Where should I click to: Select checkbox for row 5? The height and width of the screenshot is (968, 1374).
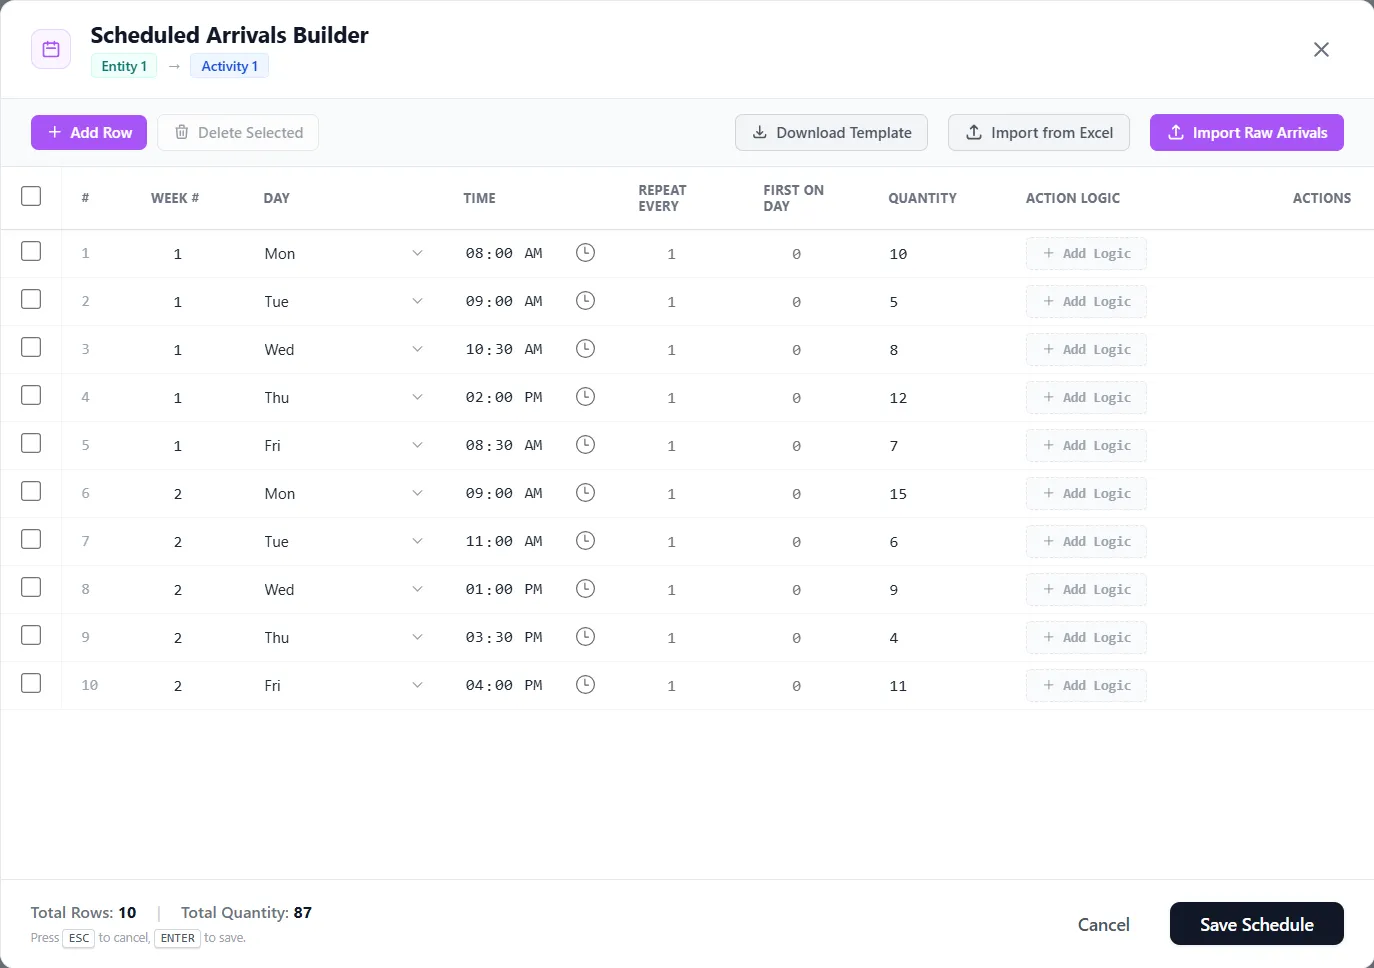point(31,443)
